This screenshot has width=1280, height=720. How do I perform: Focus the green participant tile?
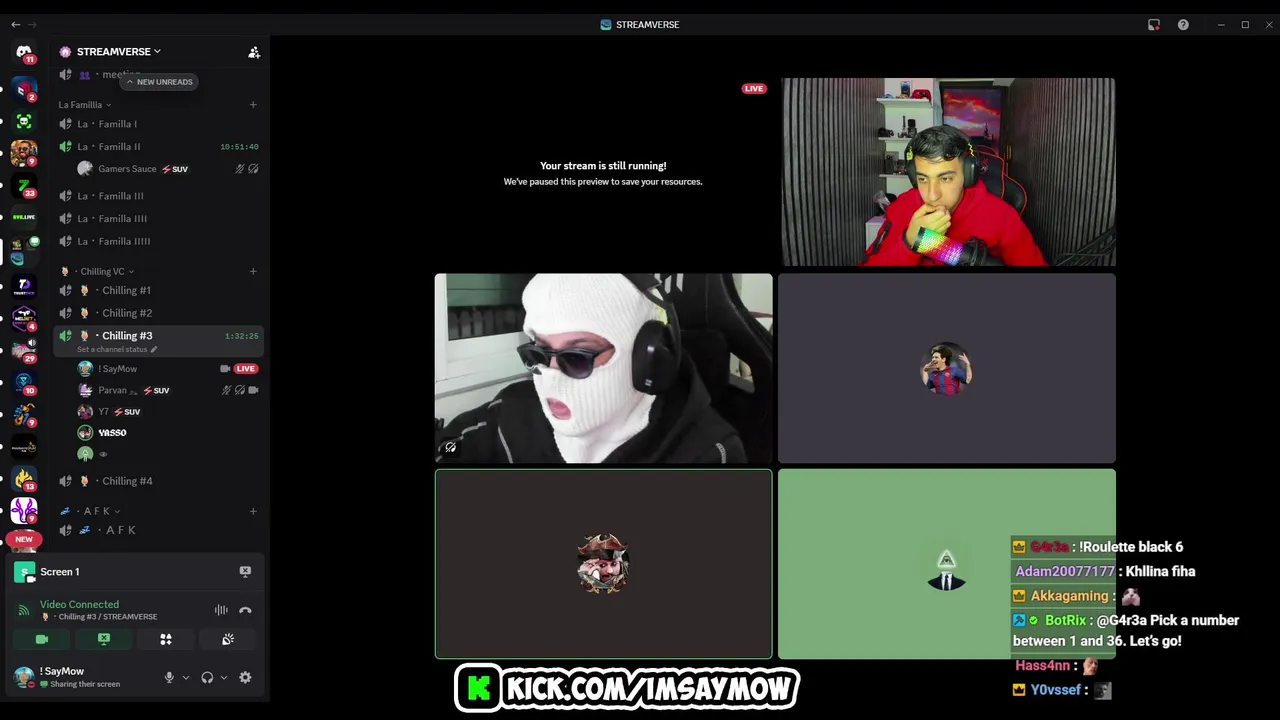click(946, 564)
